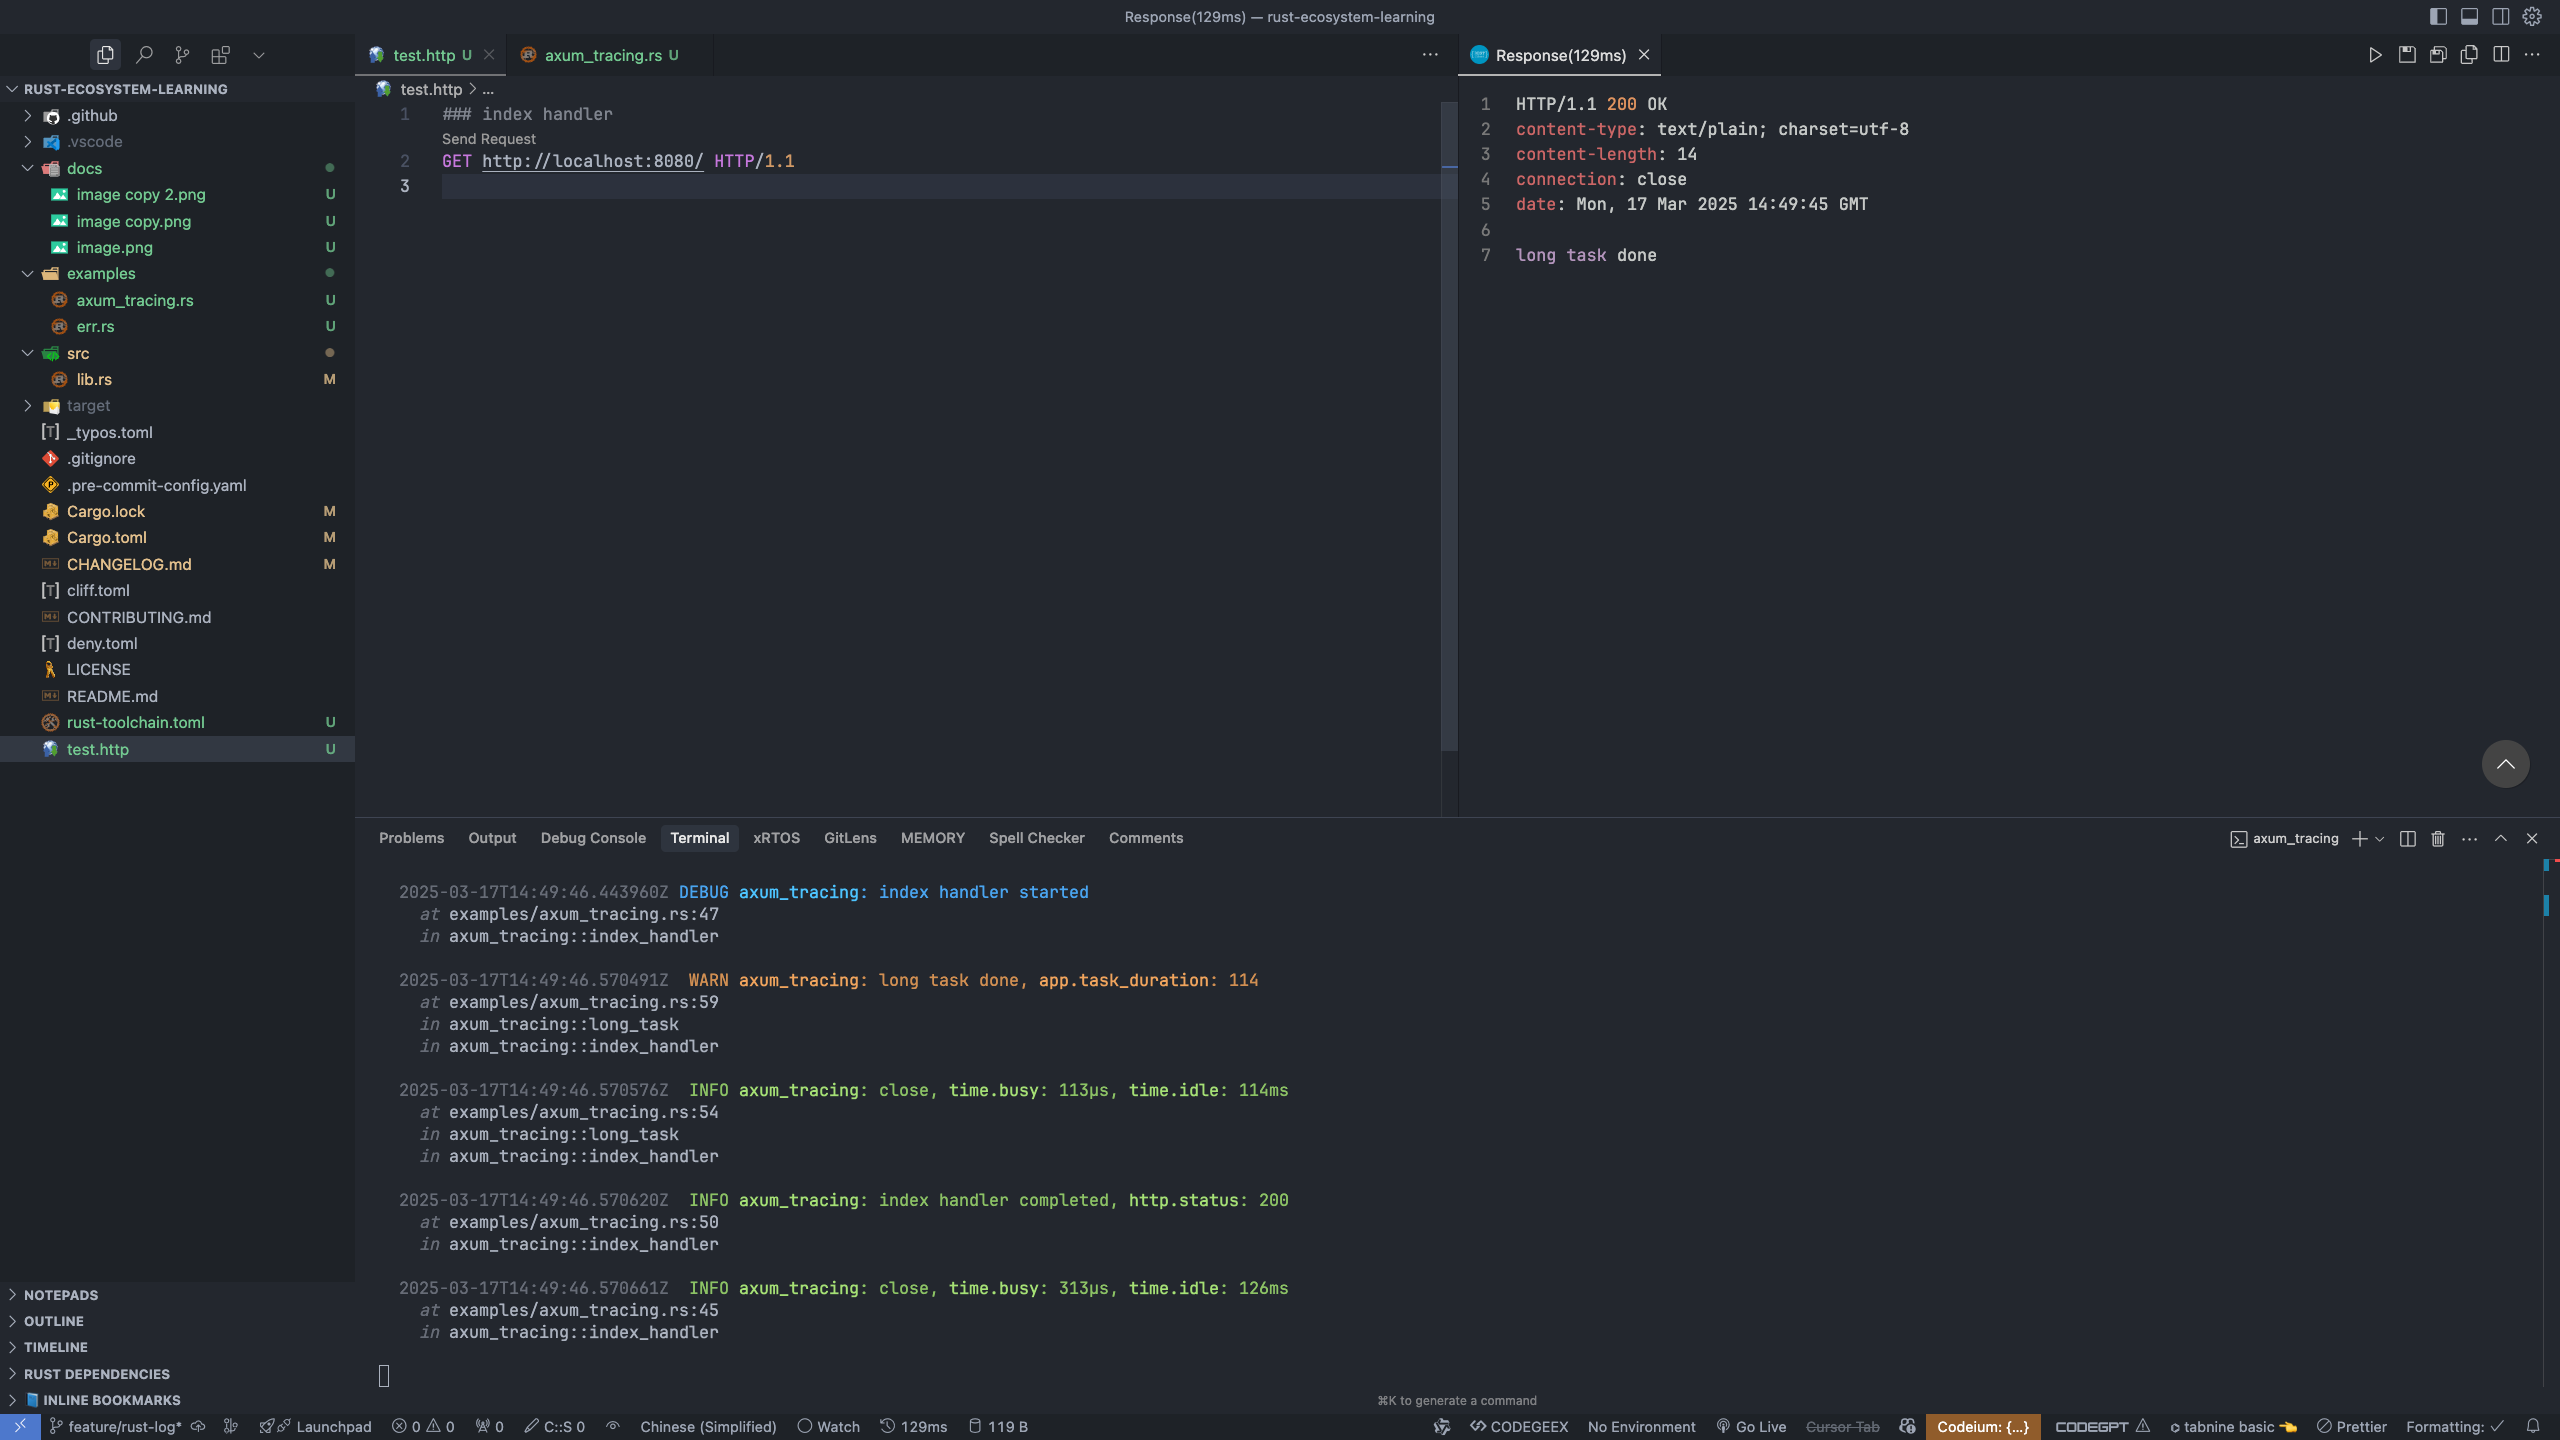Open the Source Control view icon

pos(182,55)
